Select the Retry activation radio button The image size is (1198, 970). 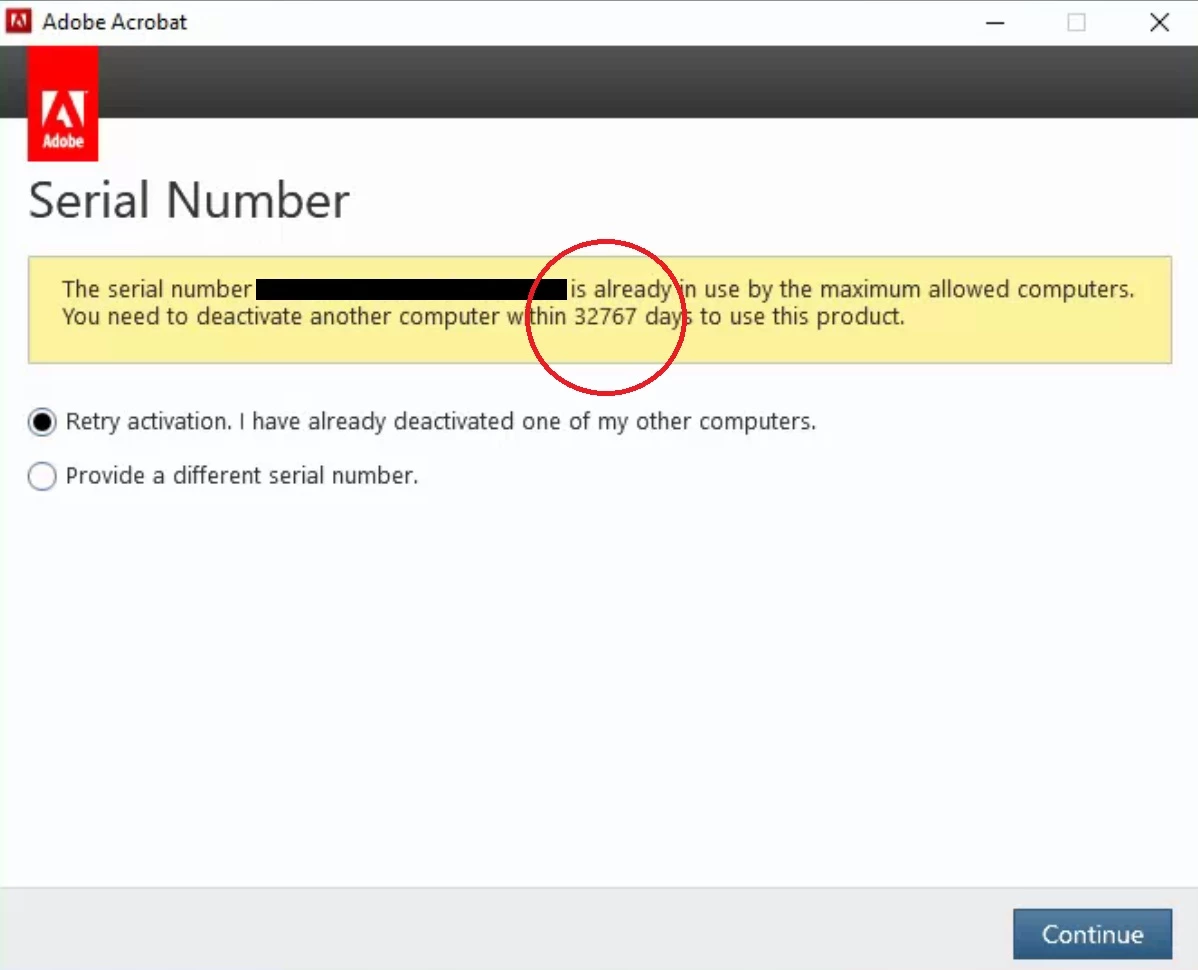[x=42, y=422]
